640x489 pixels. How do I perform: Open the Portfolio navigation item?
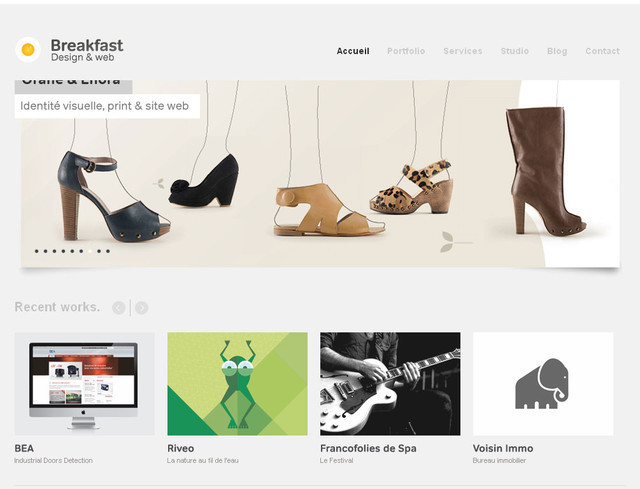click(406, 51)
